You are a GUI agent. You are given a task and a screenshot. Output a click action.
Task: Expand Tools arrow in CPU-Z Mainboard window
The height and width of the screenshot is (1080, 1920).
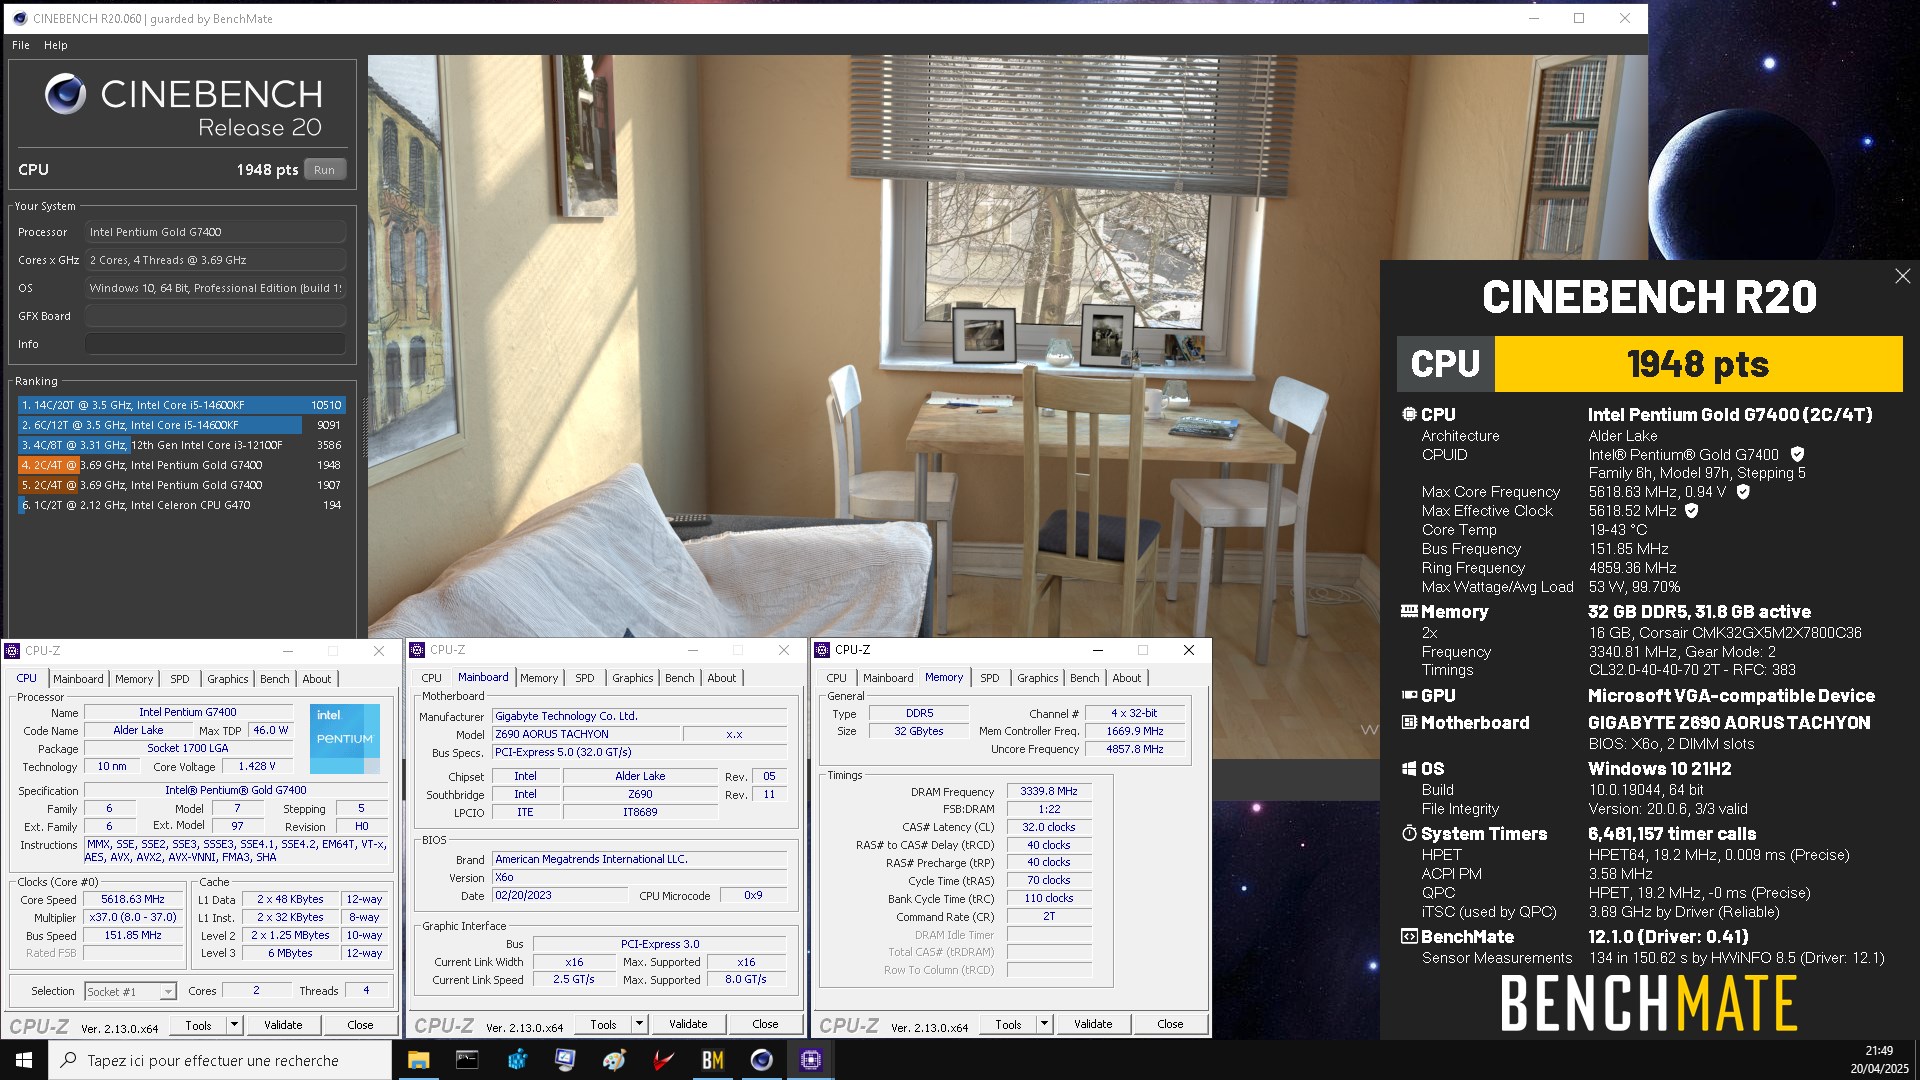[x=639, y=1024]
